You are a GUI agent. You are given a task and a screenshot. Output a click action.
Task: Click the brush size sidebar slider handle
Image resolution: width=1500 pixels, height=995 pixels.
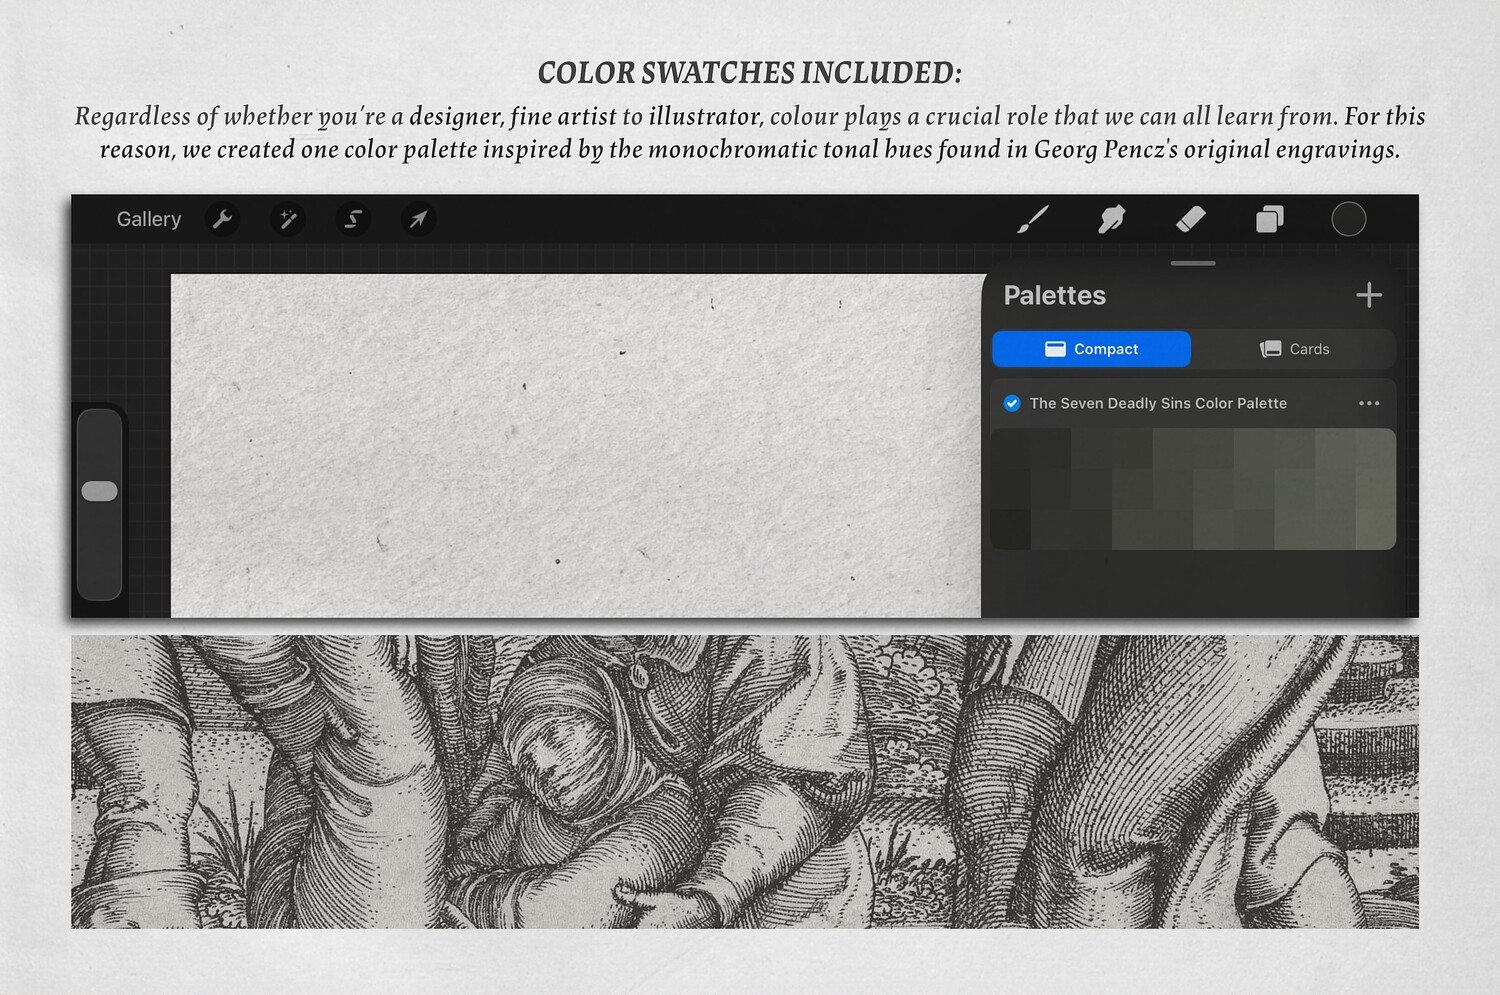99,491
